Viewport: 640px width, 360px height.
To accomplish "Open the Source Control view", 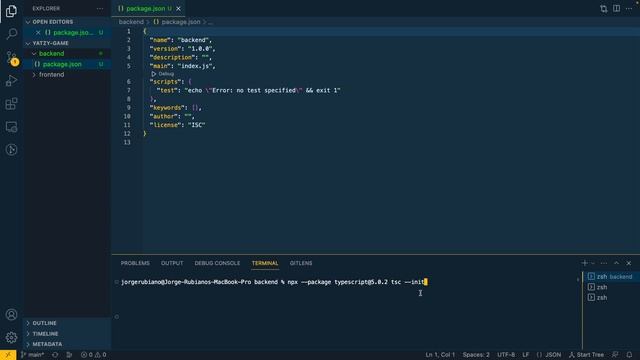I will click(x=11, y=58).
